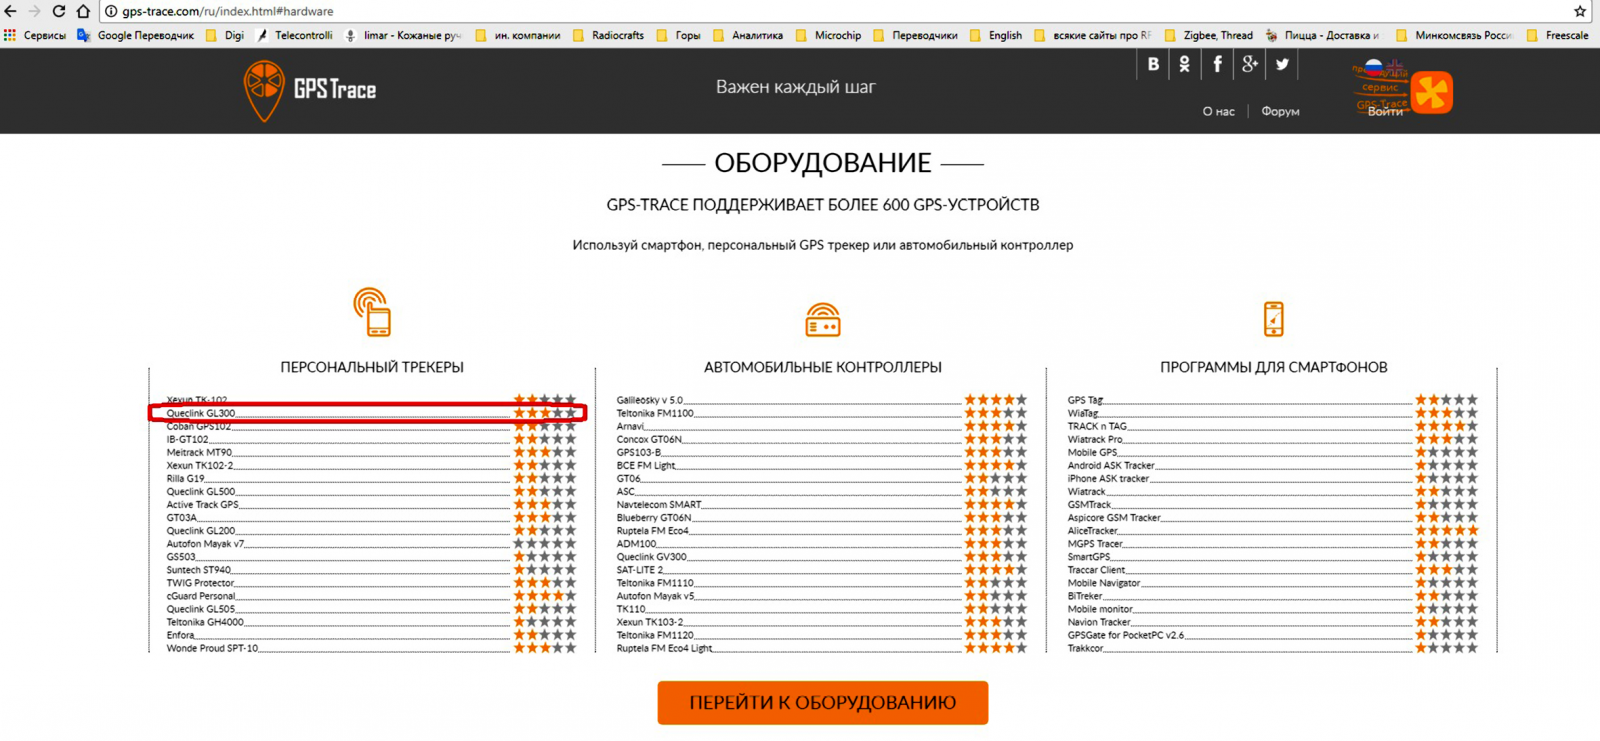Open the Google Переводчик bookmark
Screen dimensions: 1600x741
pos(136,35)
